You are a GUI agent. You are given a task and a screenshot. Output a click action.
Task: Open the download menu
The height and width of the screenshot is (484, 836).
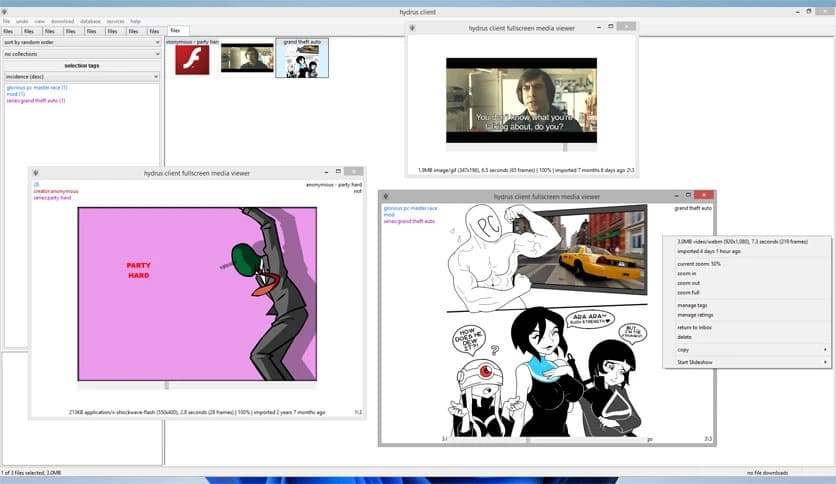62,21
